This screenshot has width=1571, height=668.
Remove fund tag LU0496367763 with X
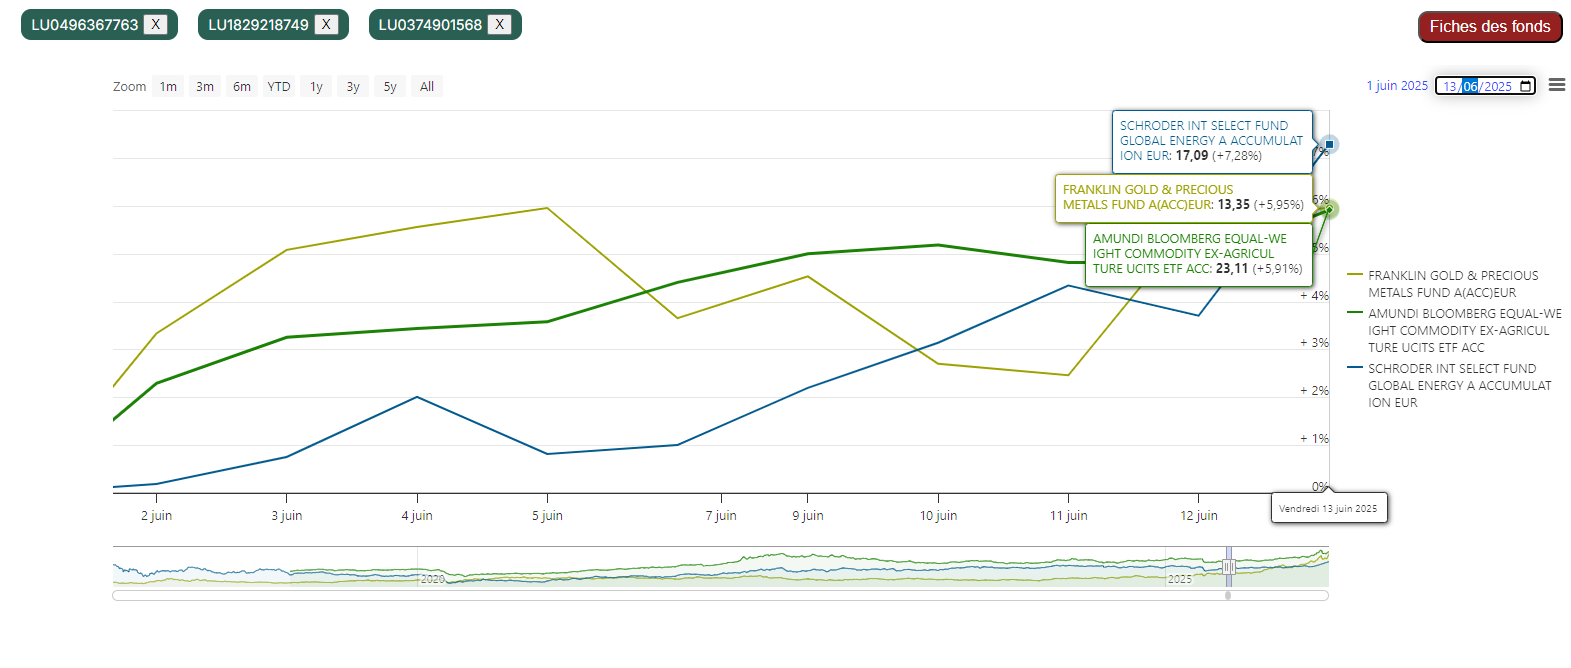coord(155,25)
